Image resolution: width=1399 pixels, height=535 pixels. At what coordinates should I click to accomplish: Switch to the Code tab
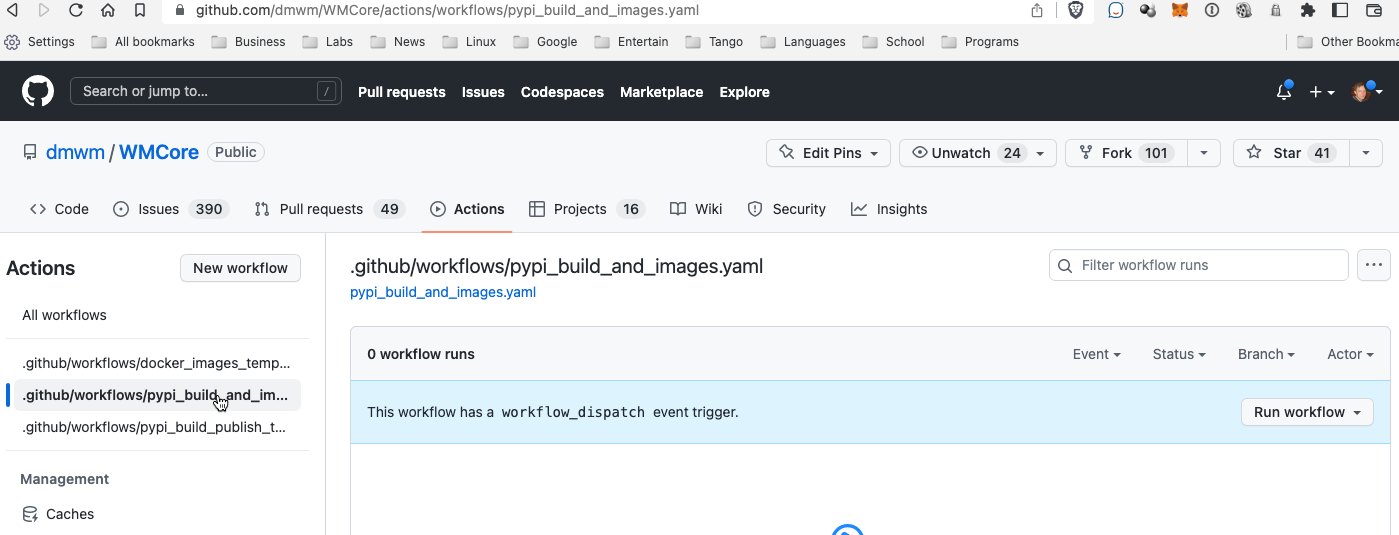coord(60,209)
